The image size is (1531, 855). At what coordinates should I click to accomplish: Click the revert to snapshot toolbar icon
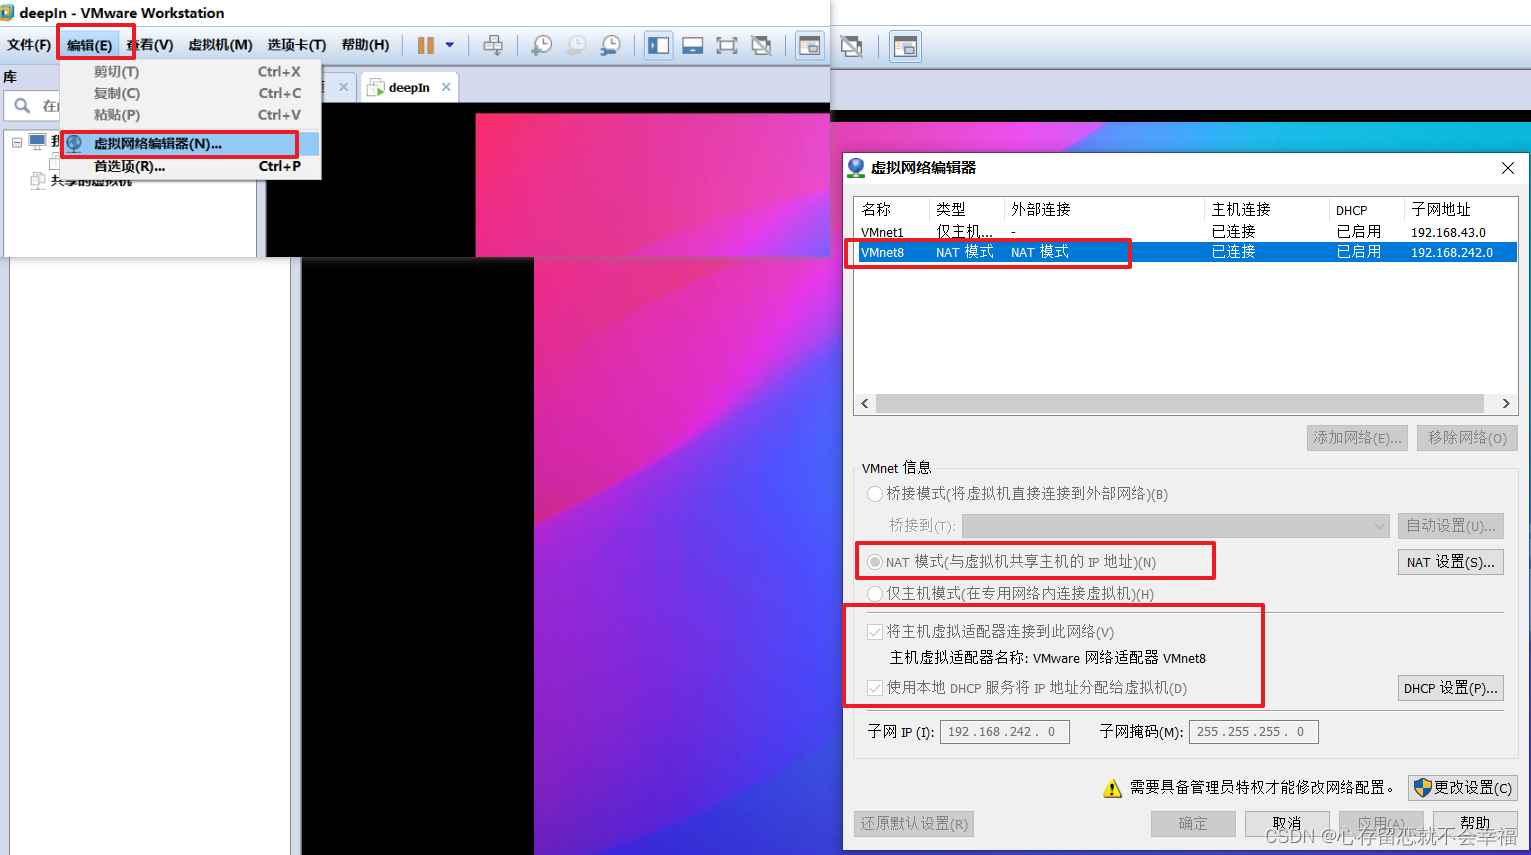click(576, 45)
